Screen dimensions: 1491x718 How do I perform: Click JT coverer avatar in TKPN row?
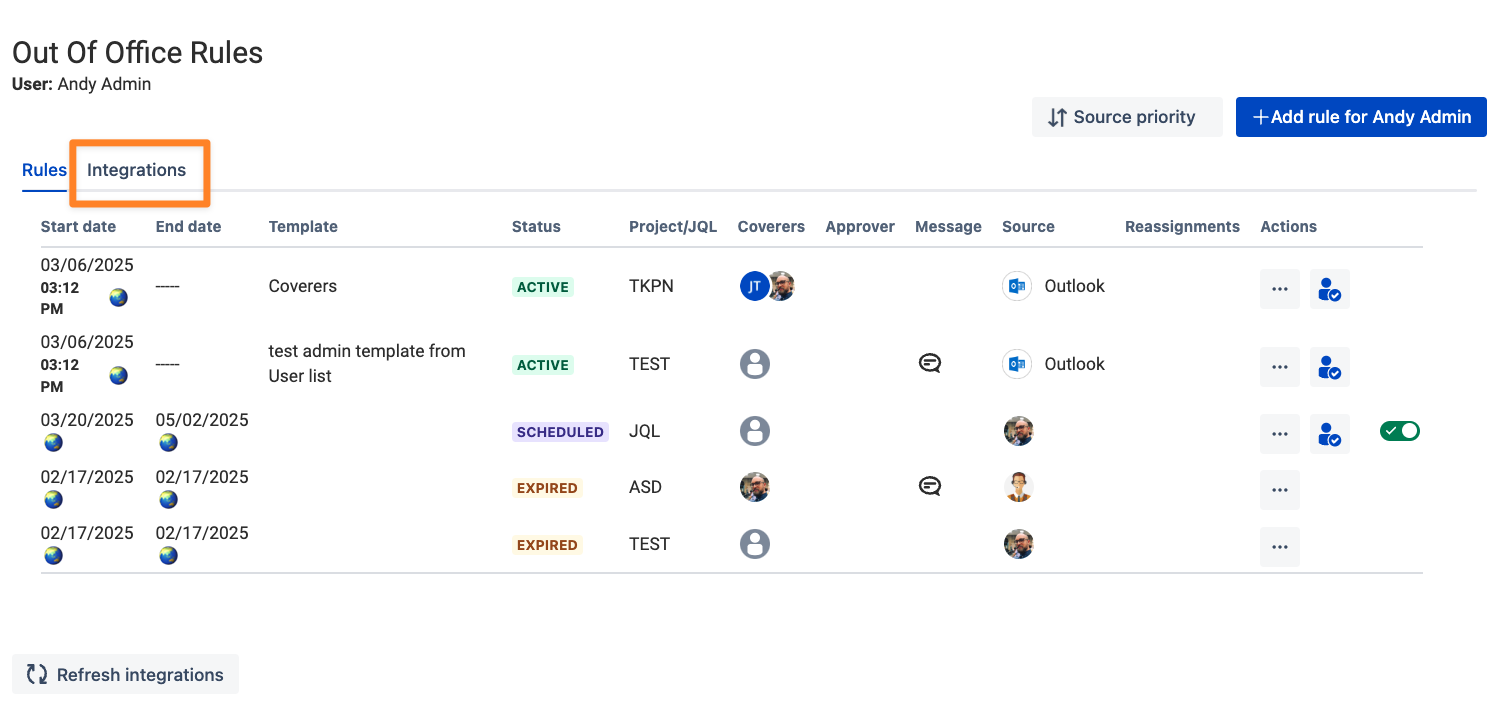(x=754, y=286)
